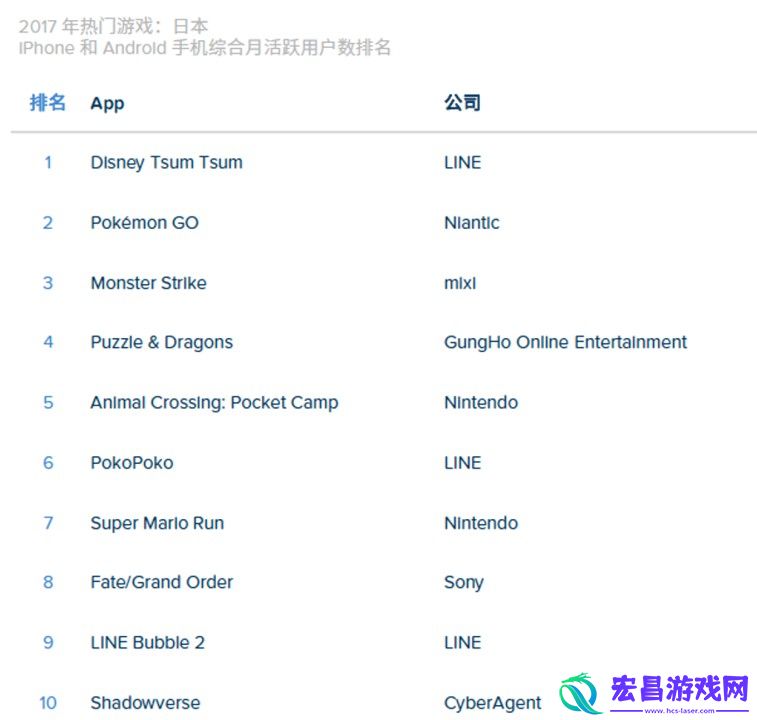This screenshot has width=757, height=720.
Task: Click Nintendo company in Super Mario Run row
Action: pos(481,523)
